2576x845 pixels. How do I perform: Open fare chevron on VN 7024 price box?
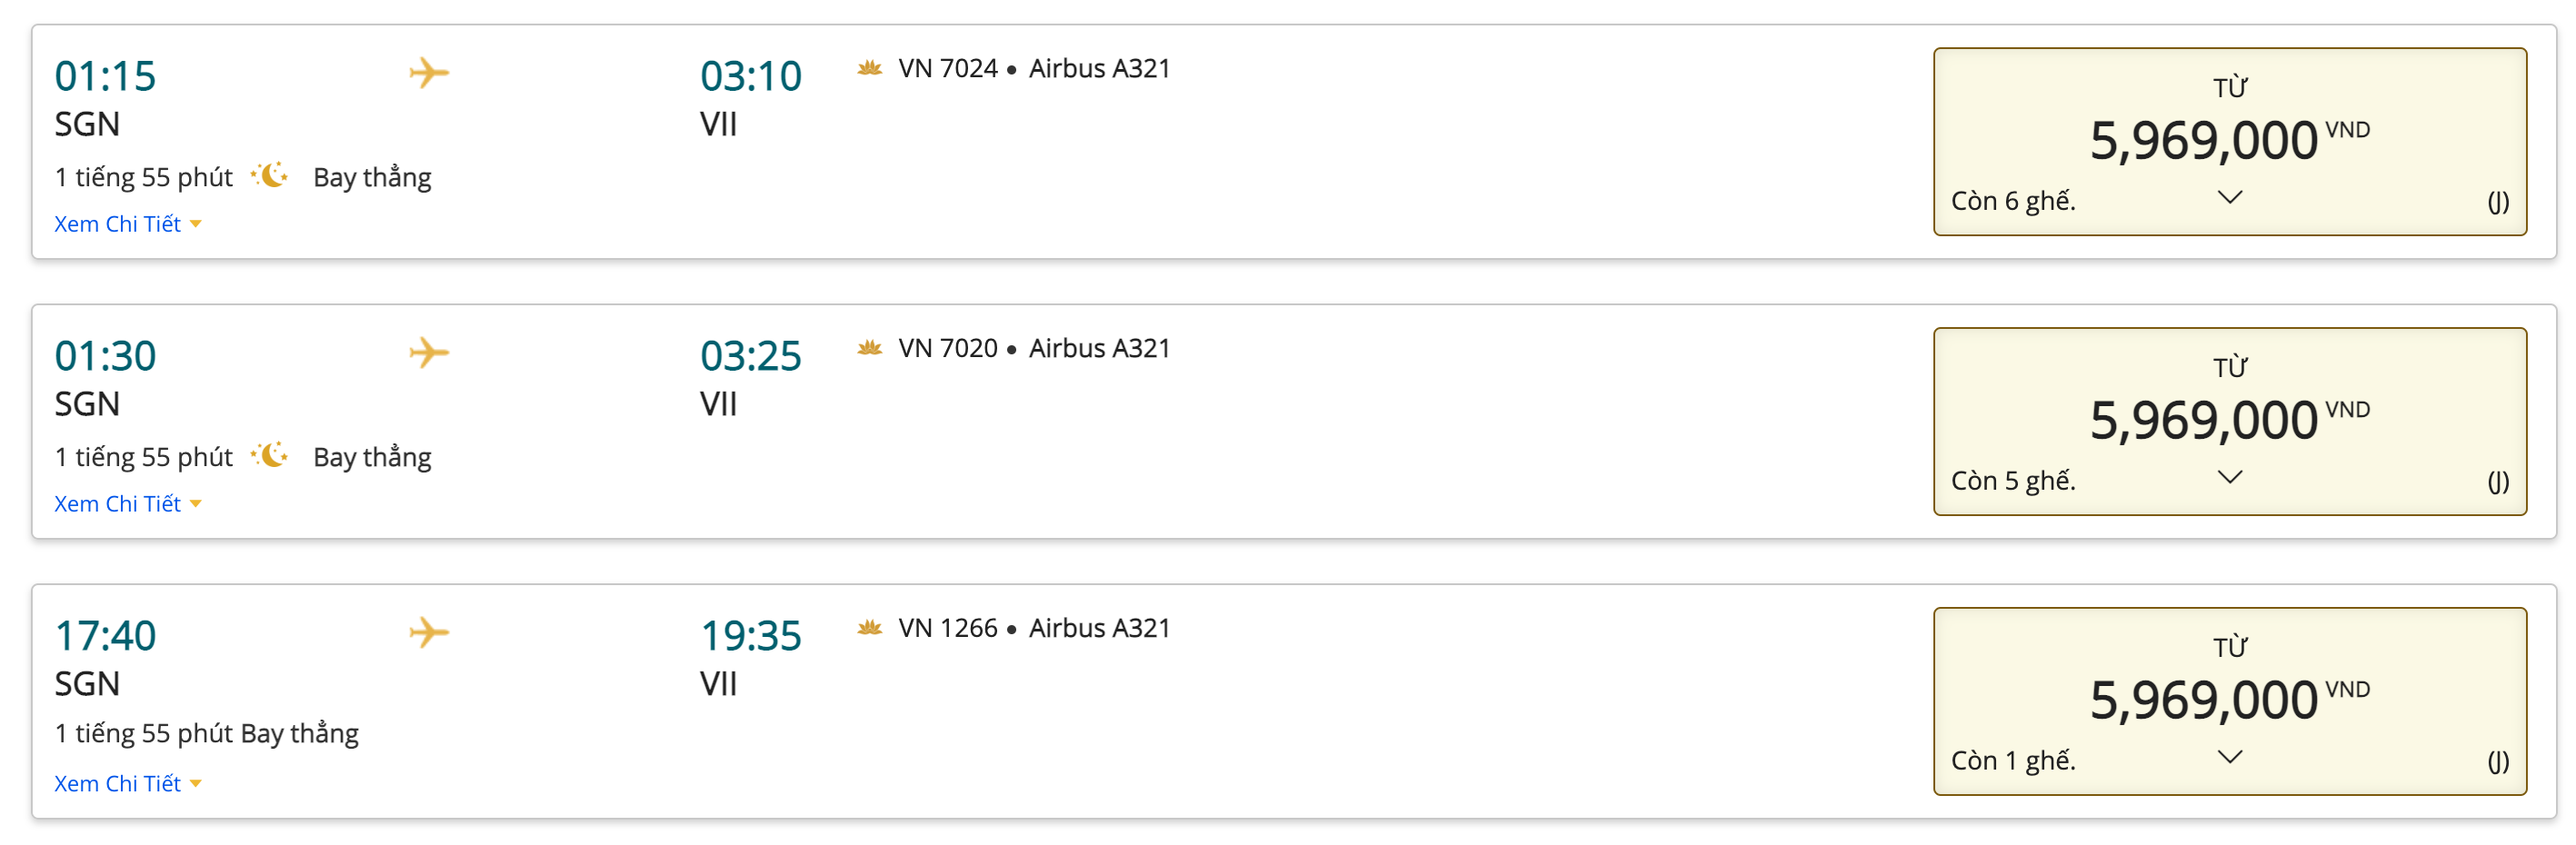tap(2230, 197)
